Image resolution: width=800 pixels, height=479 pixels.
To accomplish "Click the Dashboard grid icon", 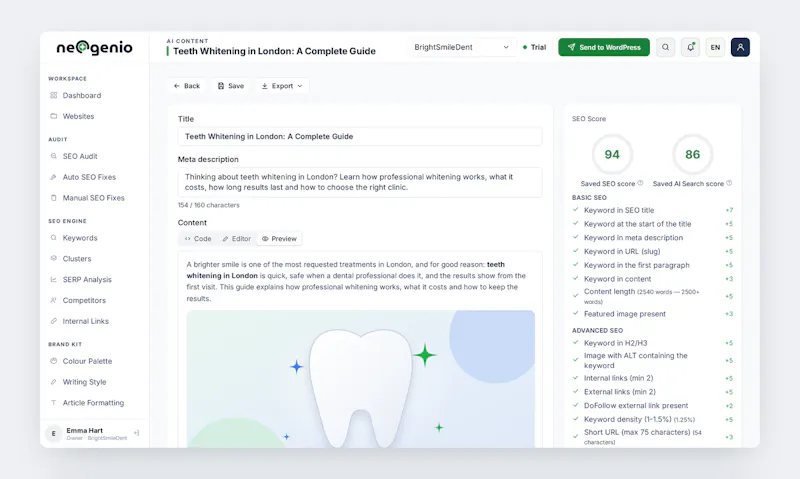I will click(54, 95).
